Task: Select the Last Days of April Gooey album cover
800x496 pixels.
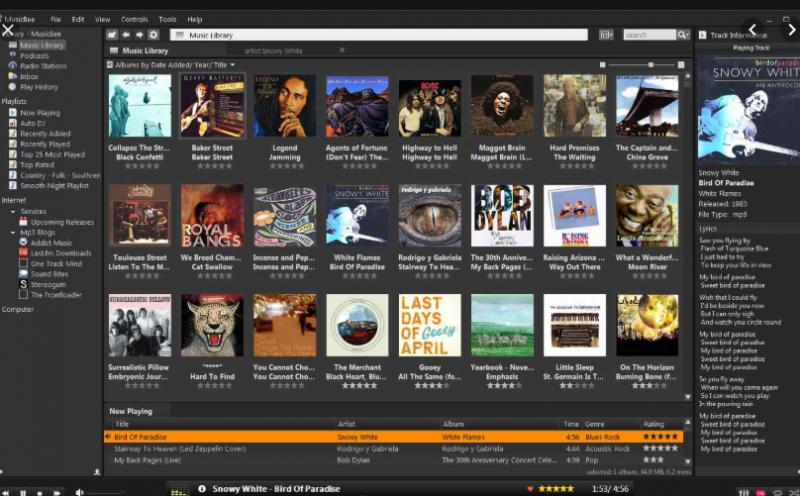Action: (x=430, y=325)
